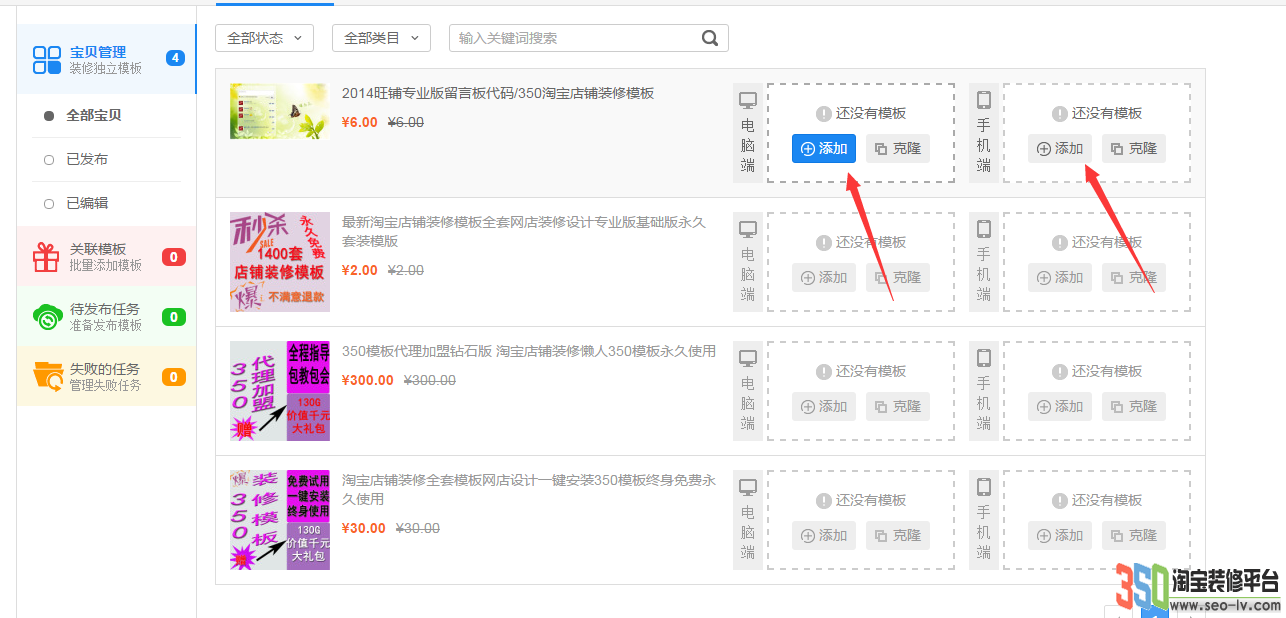Viewport: 1286px width, 618px height.
Task: Open 代理加盟 thumbnail of ¥300.00 item
Action: [x=280, y=391]
